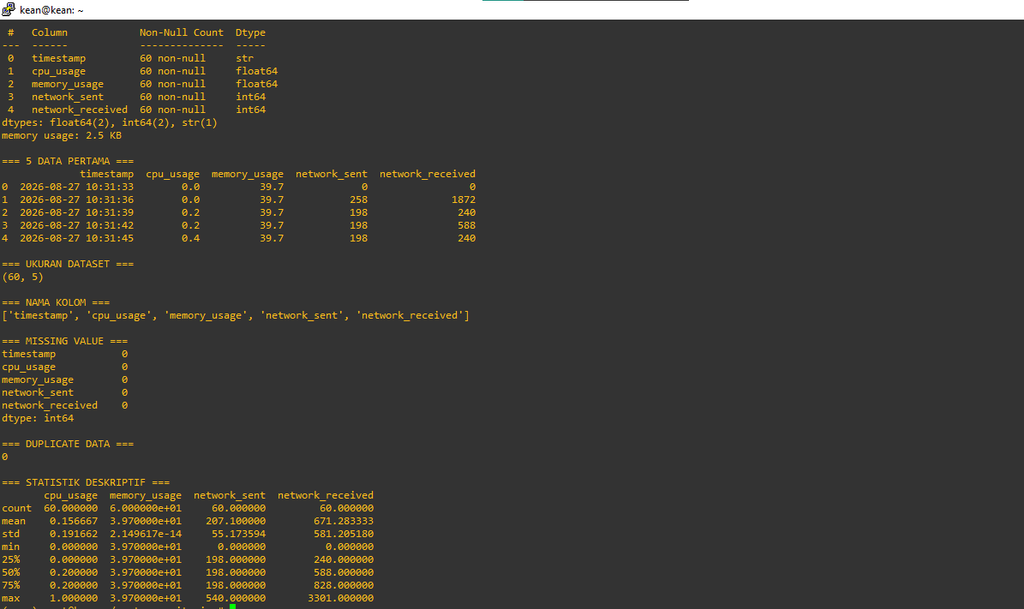
Task: Select the mean network_sent value "207.100000"
Action: point(238,521)
